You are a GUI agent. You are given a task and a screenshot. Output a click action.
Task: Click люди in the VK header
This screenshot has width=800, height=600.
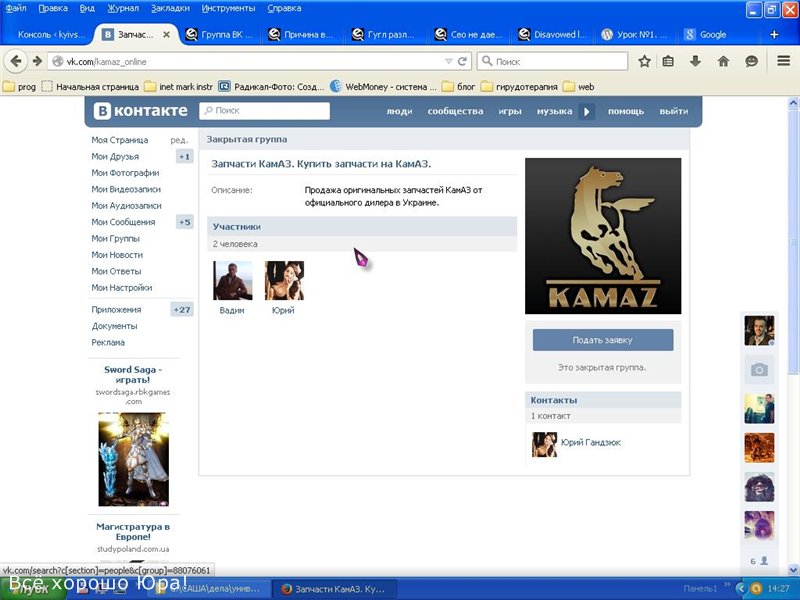(399, 111)
